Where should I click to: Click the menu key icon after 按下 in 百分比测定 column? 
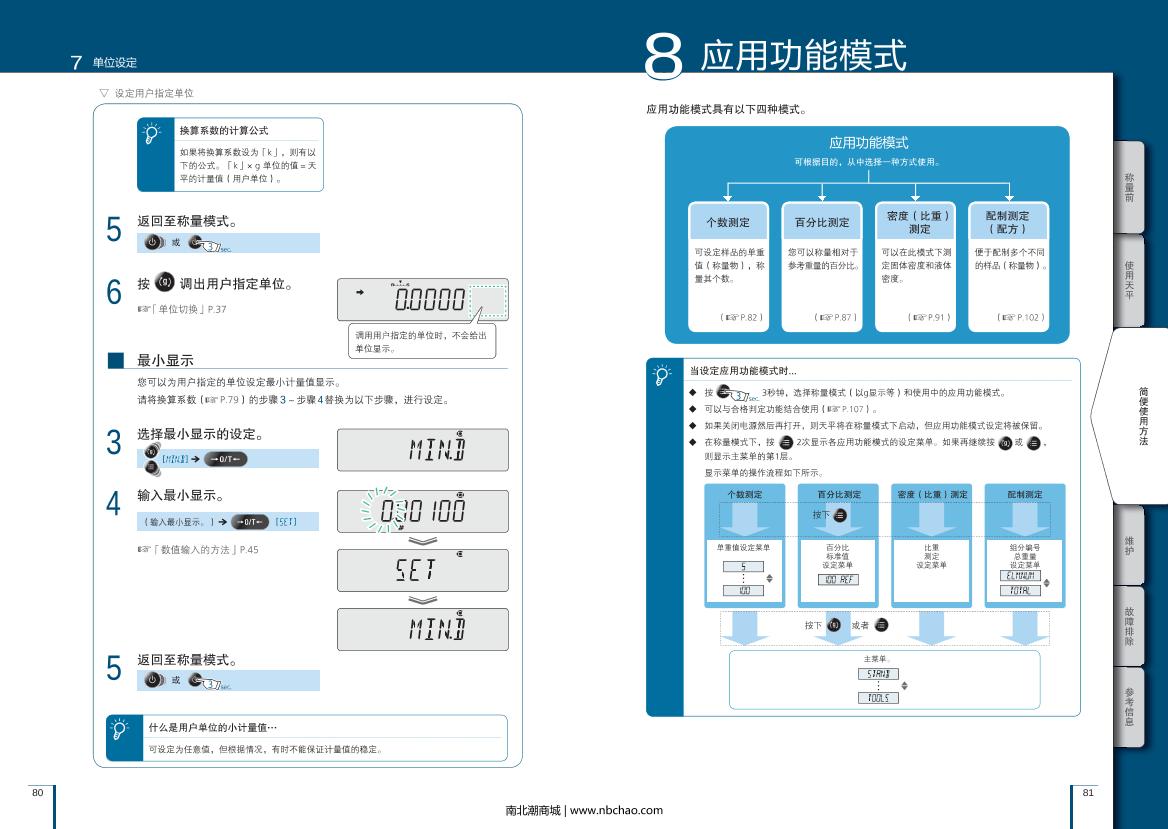(x=841, y=514)
